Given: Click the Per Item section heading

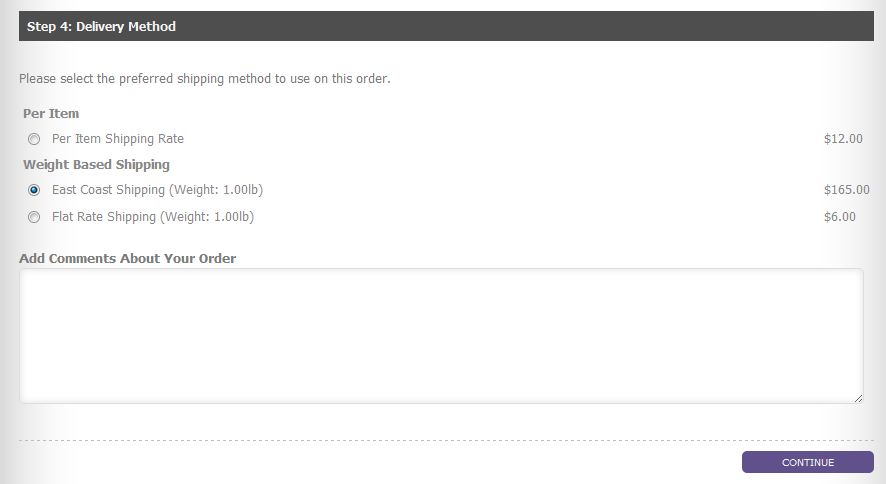Looking at the screenshot, I should point(51,114).
